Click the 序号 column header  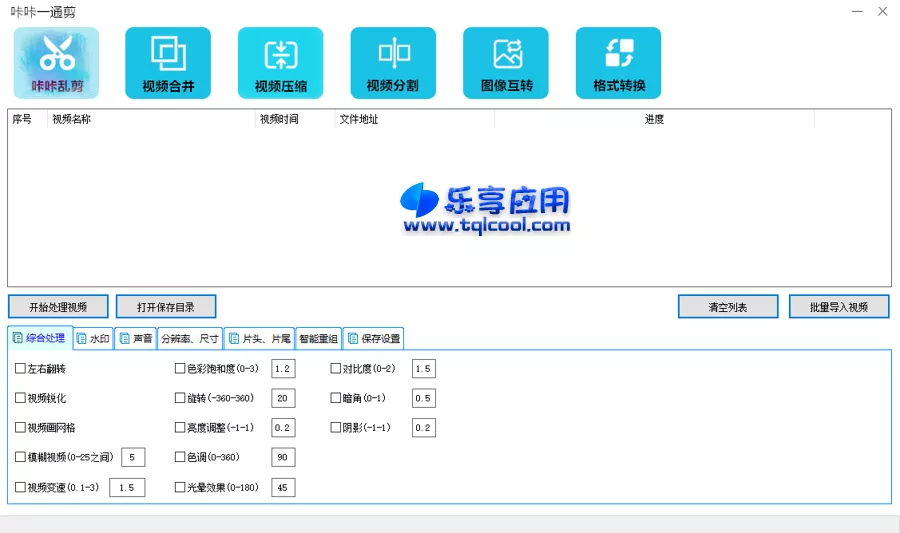click(28, 119)
